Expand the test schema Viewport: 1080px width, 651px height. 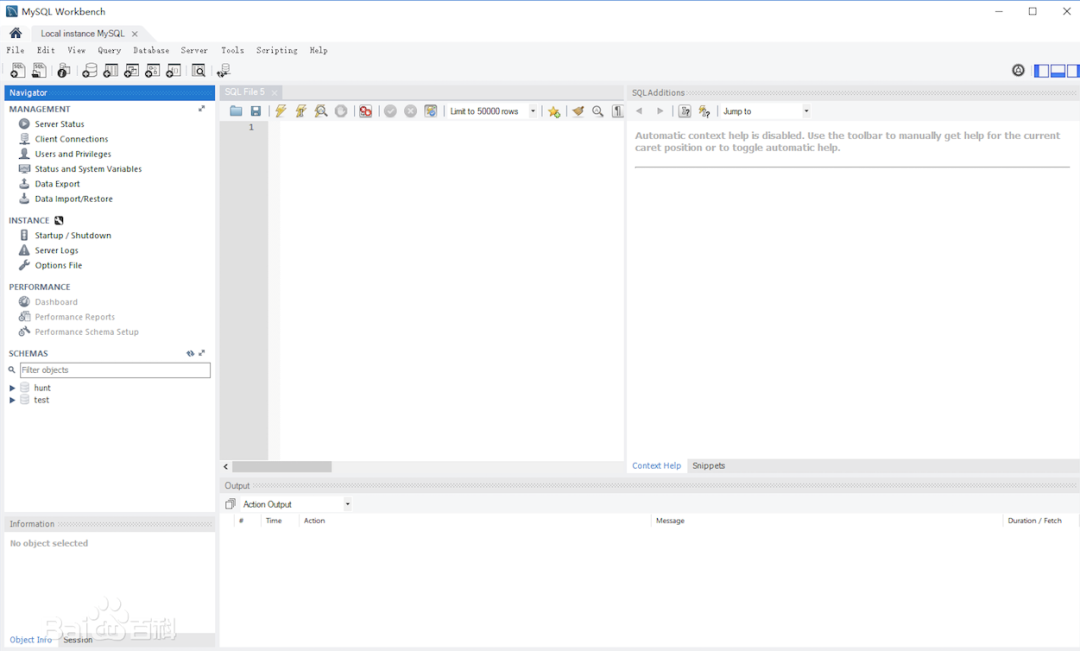12,400
